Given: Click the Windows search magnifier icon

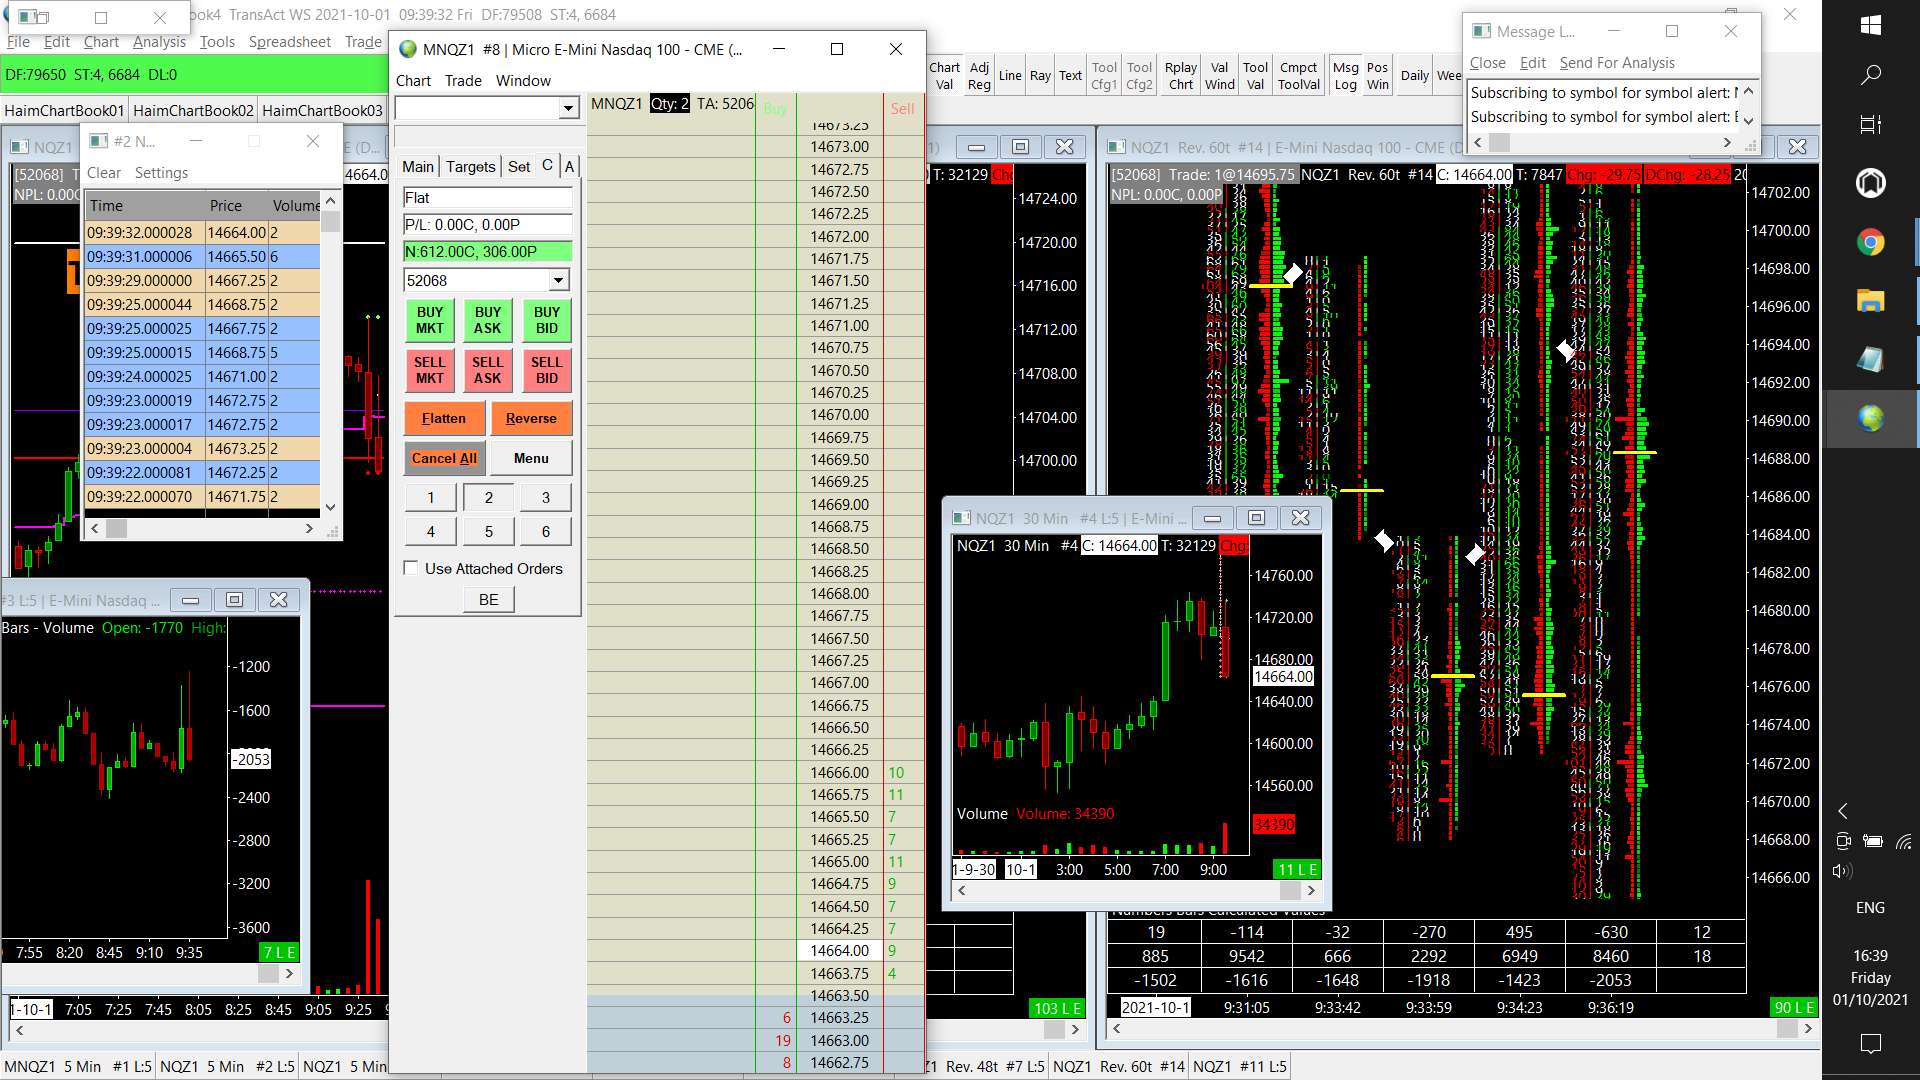Looking at the screenshot, I should click(x=1870, y=75).
